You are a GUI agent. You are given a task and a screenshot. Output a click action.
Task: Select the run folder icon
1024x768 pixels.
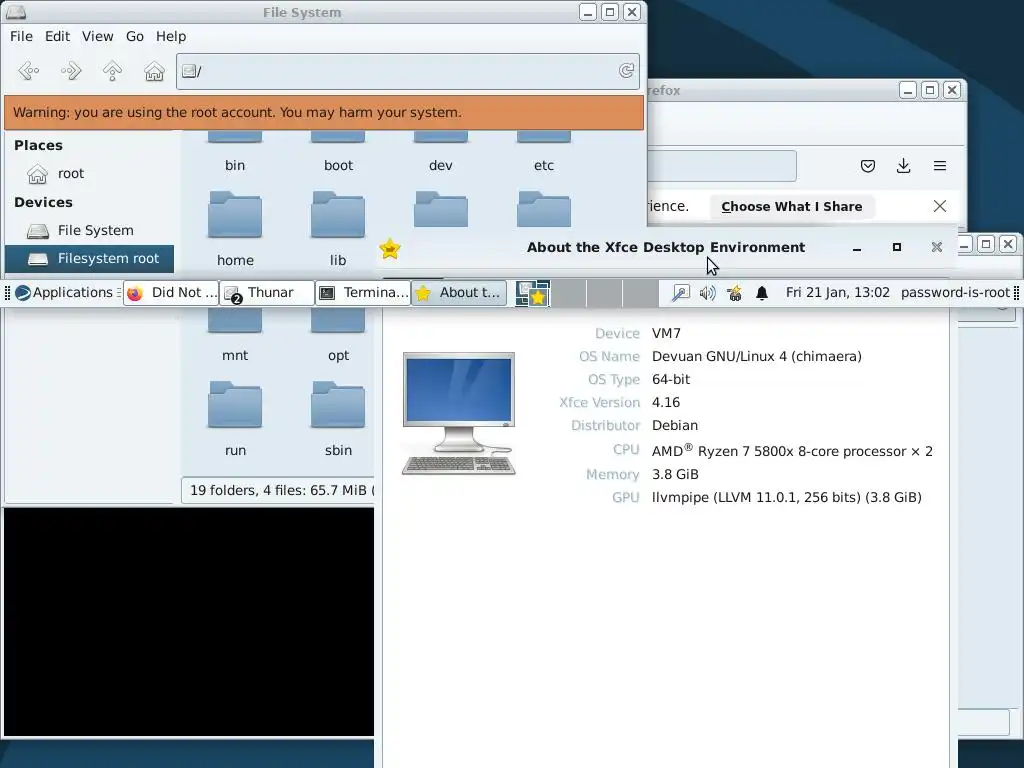235,404
